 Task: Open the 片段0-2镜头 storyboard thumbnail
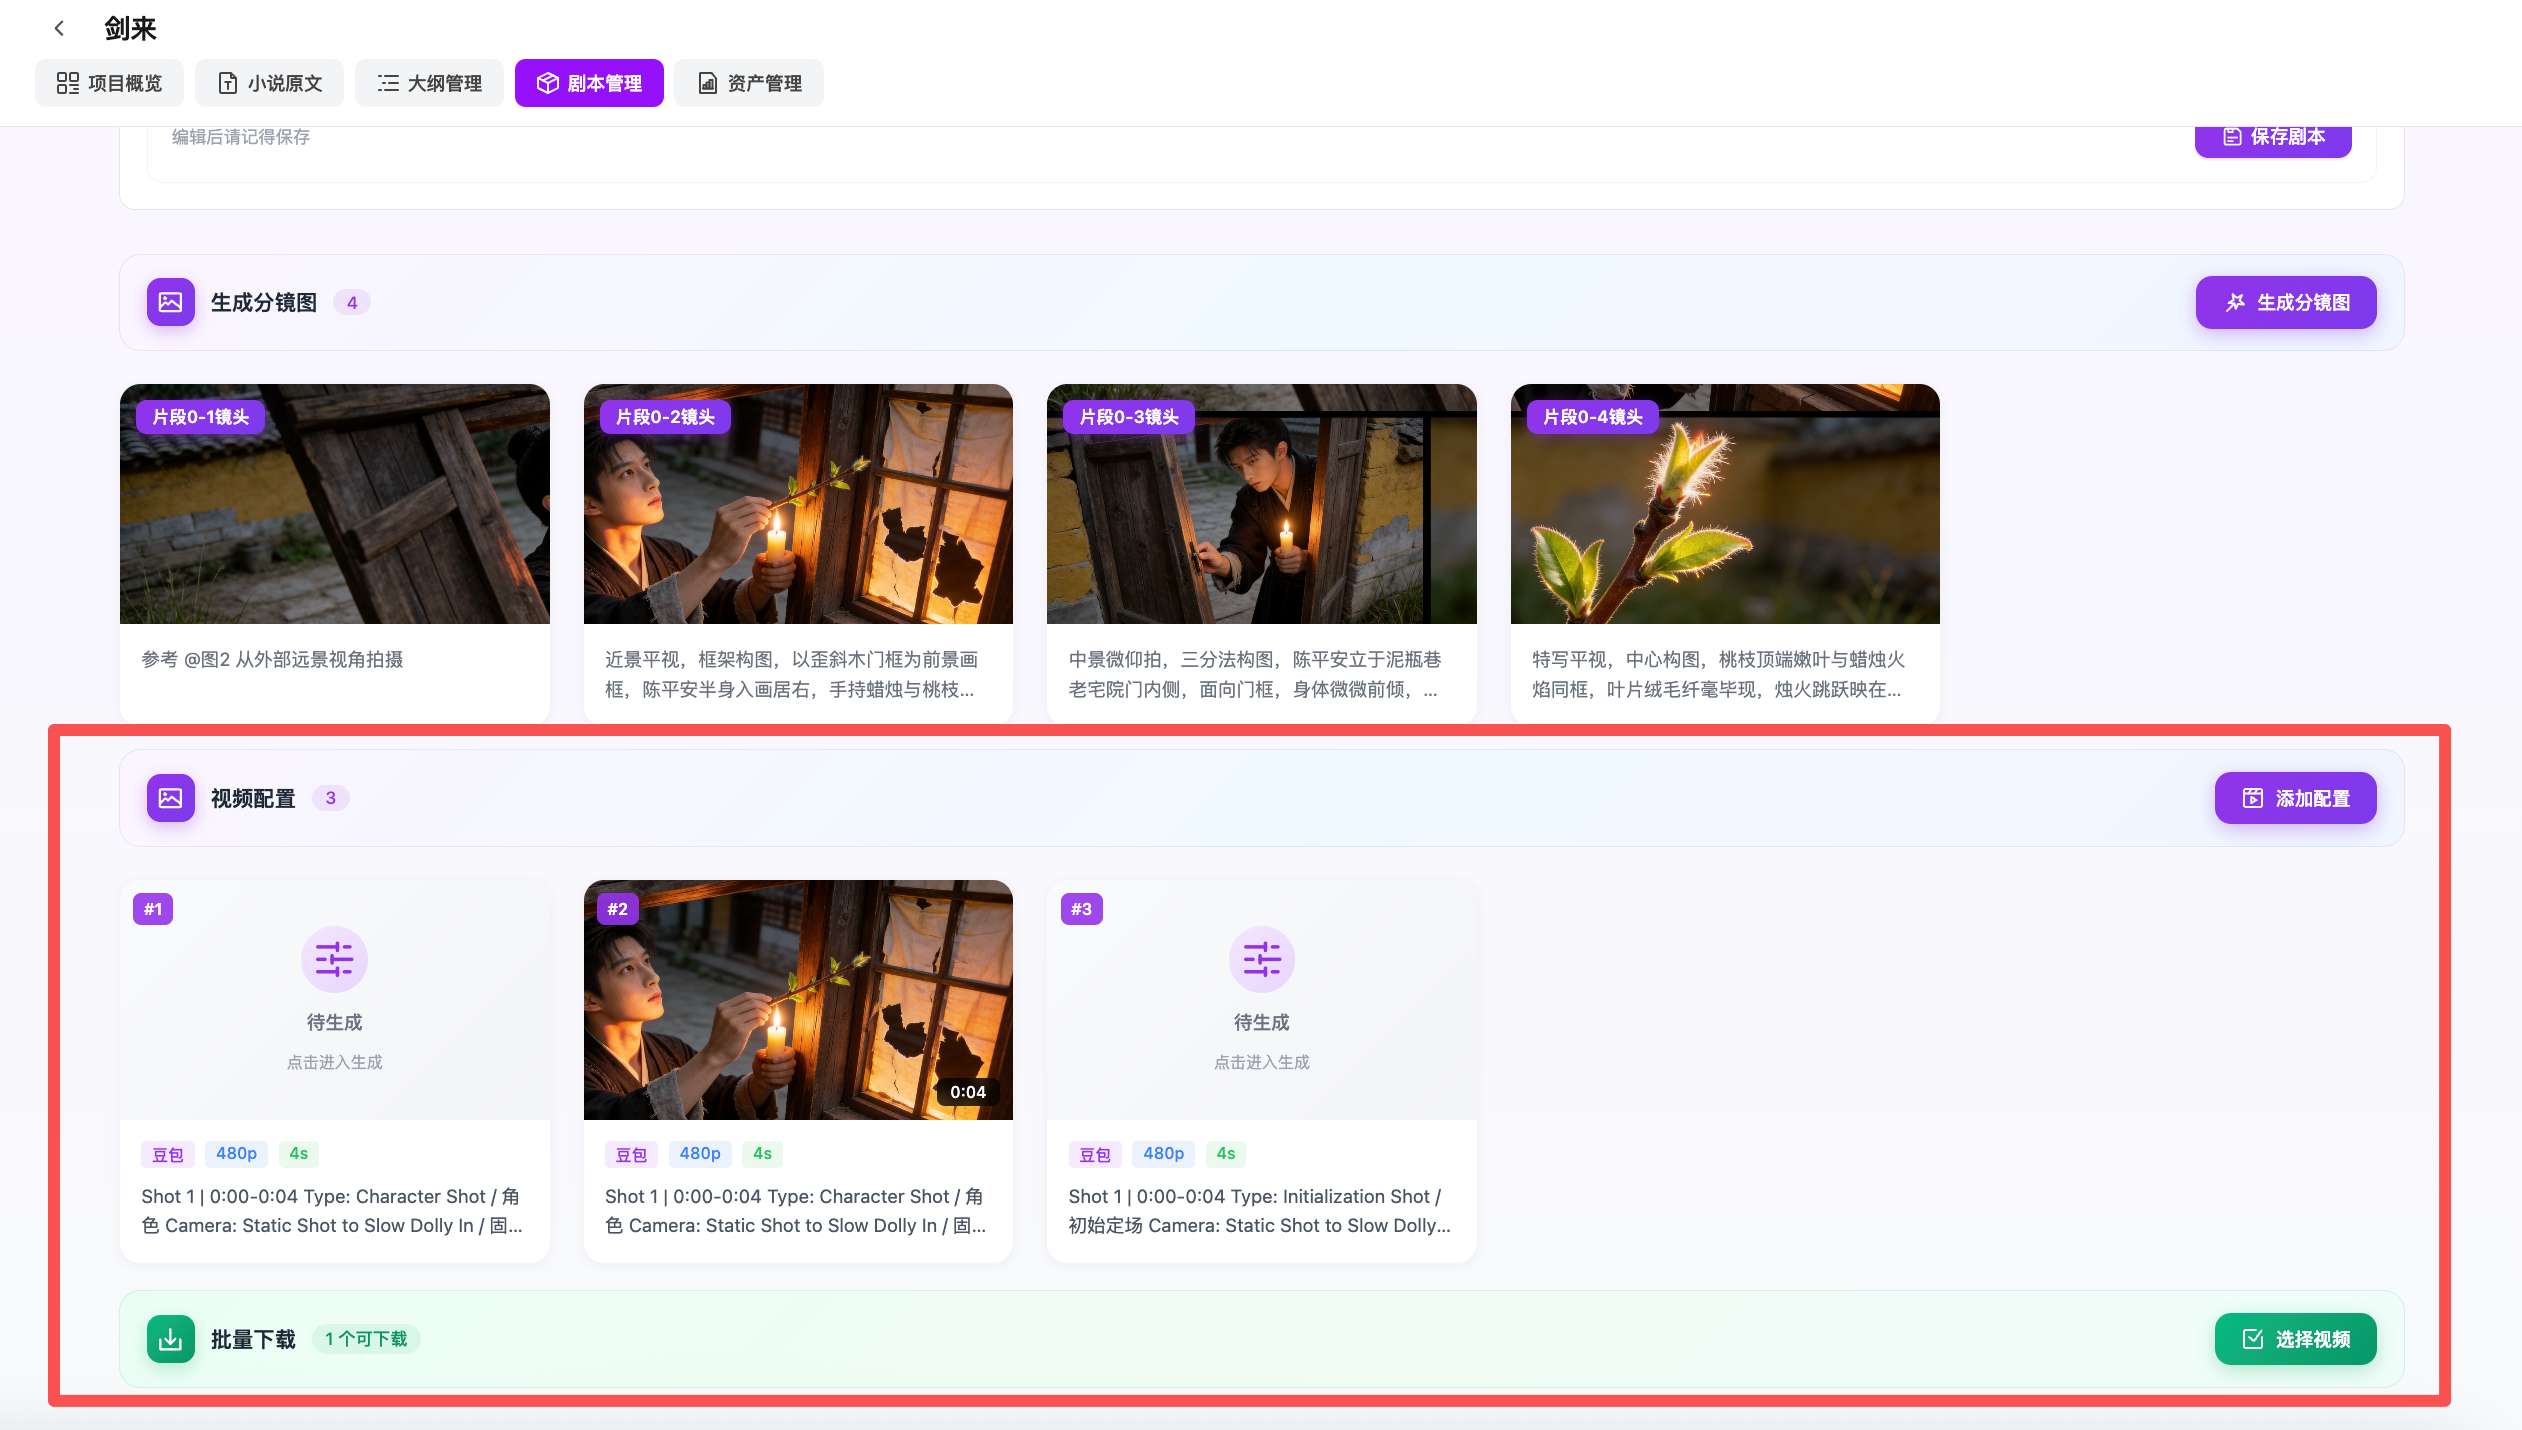798,504
